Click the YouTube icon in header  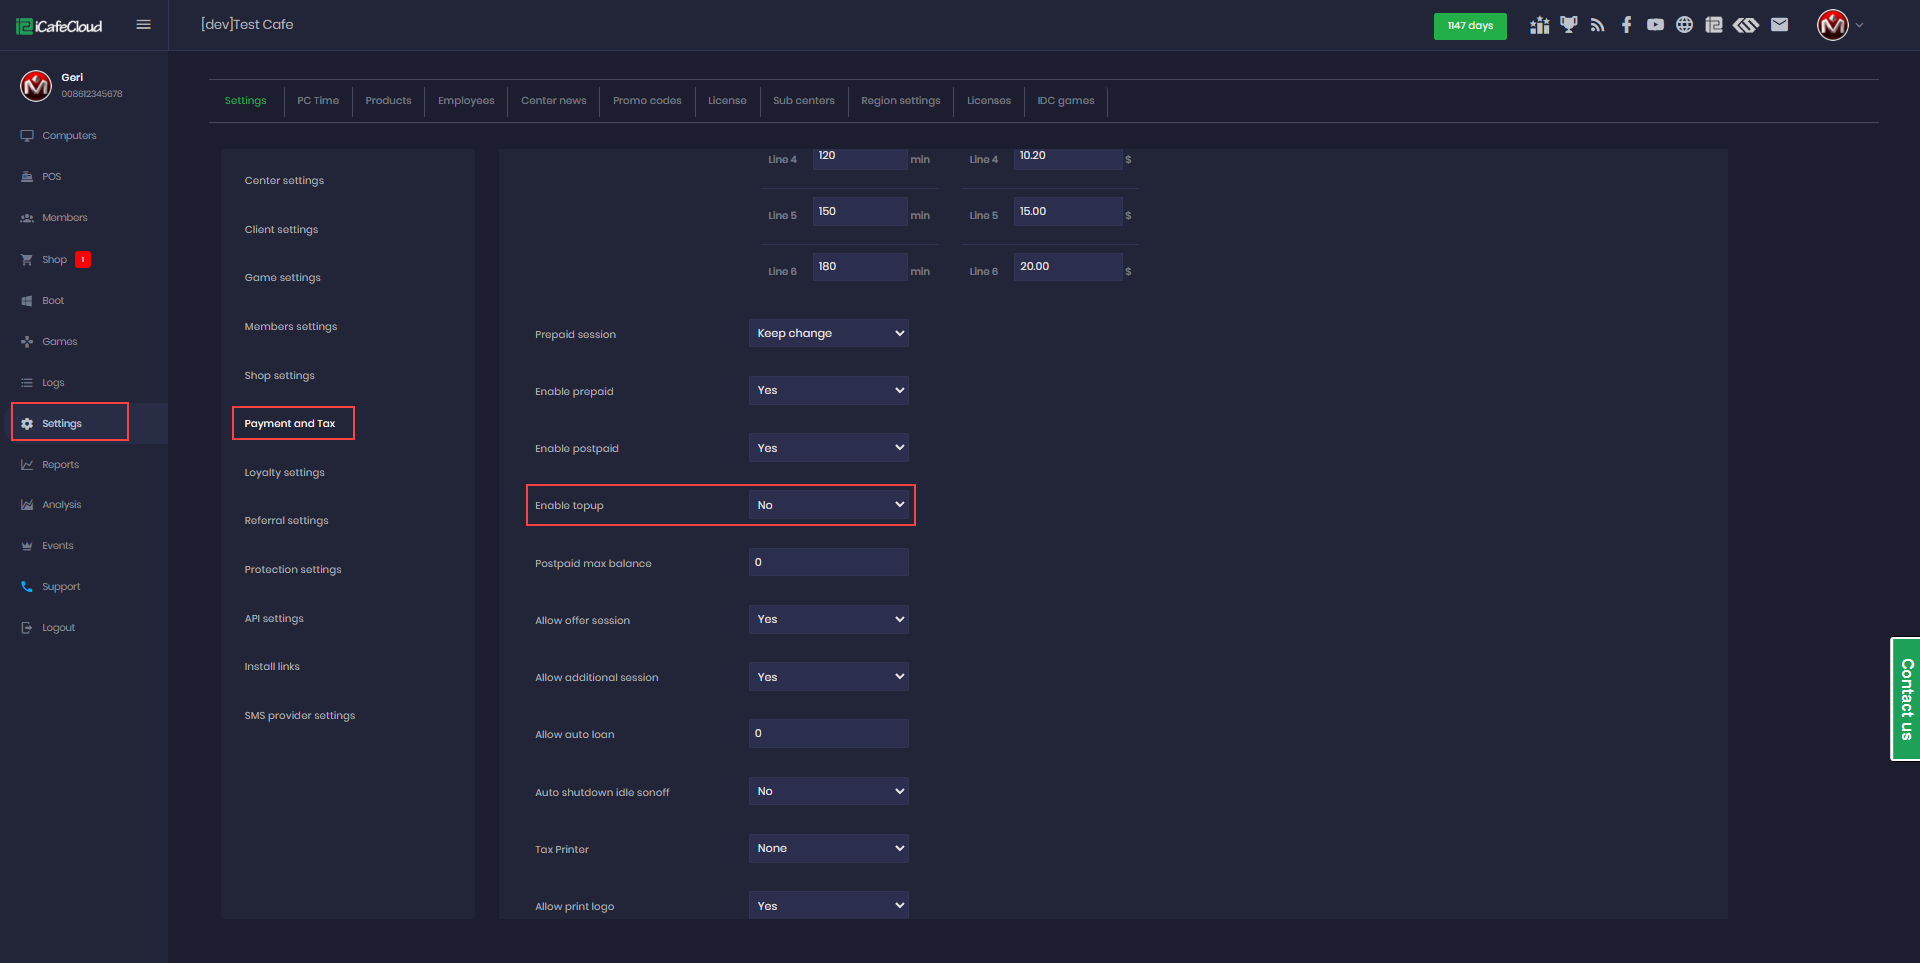point(1655,25)
